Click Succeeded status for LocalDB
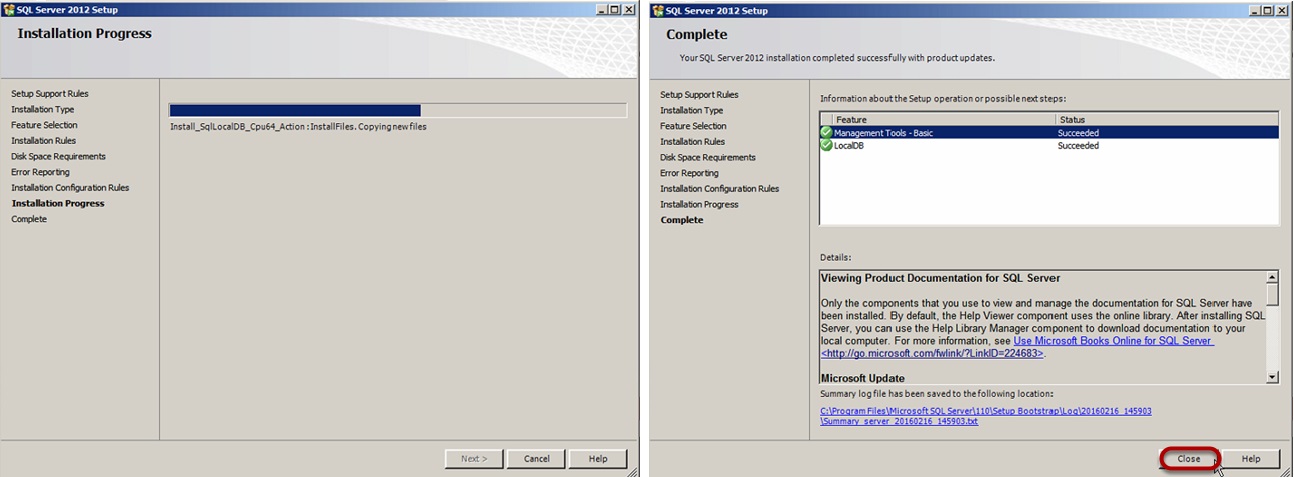 [x=1078, y=145]
